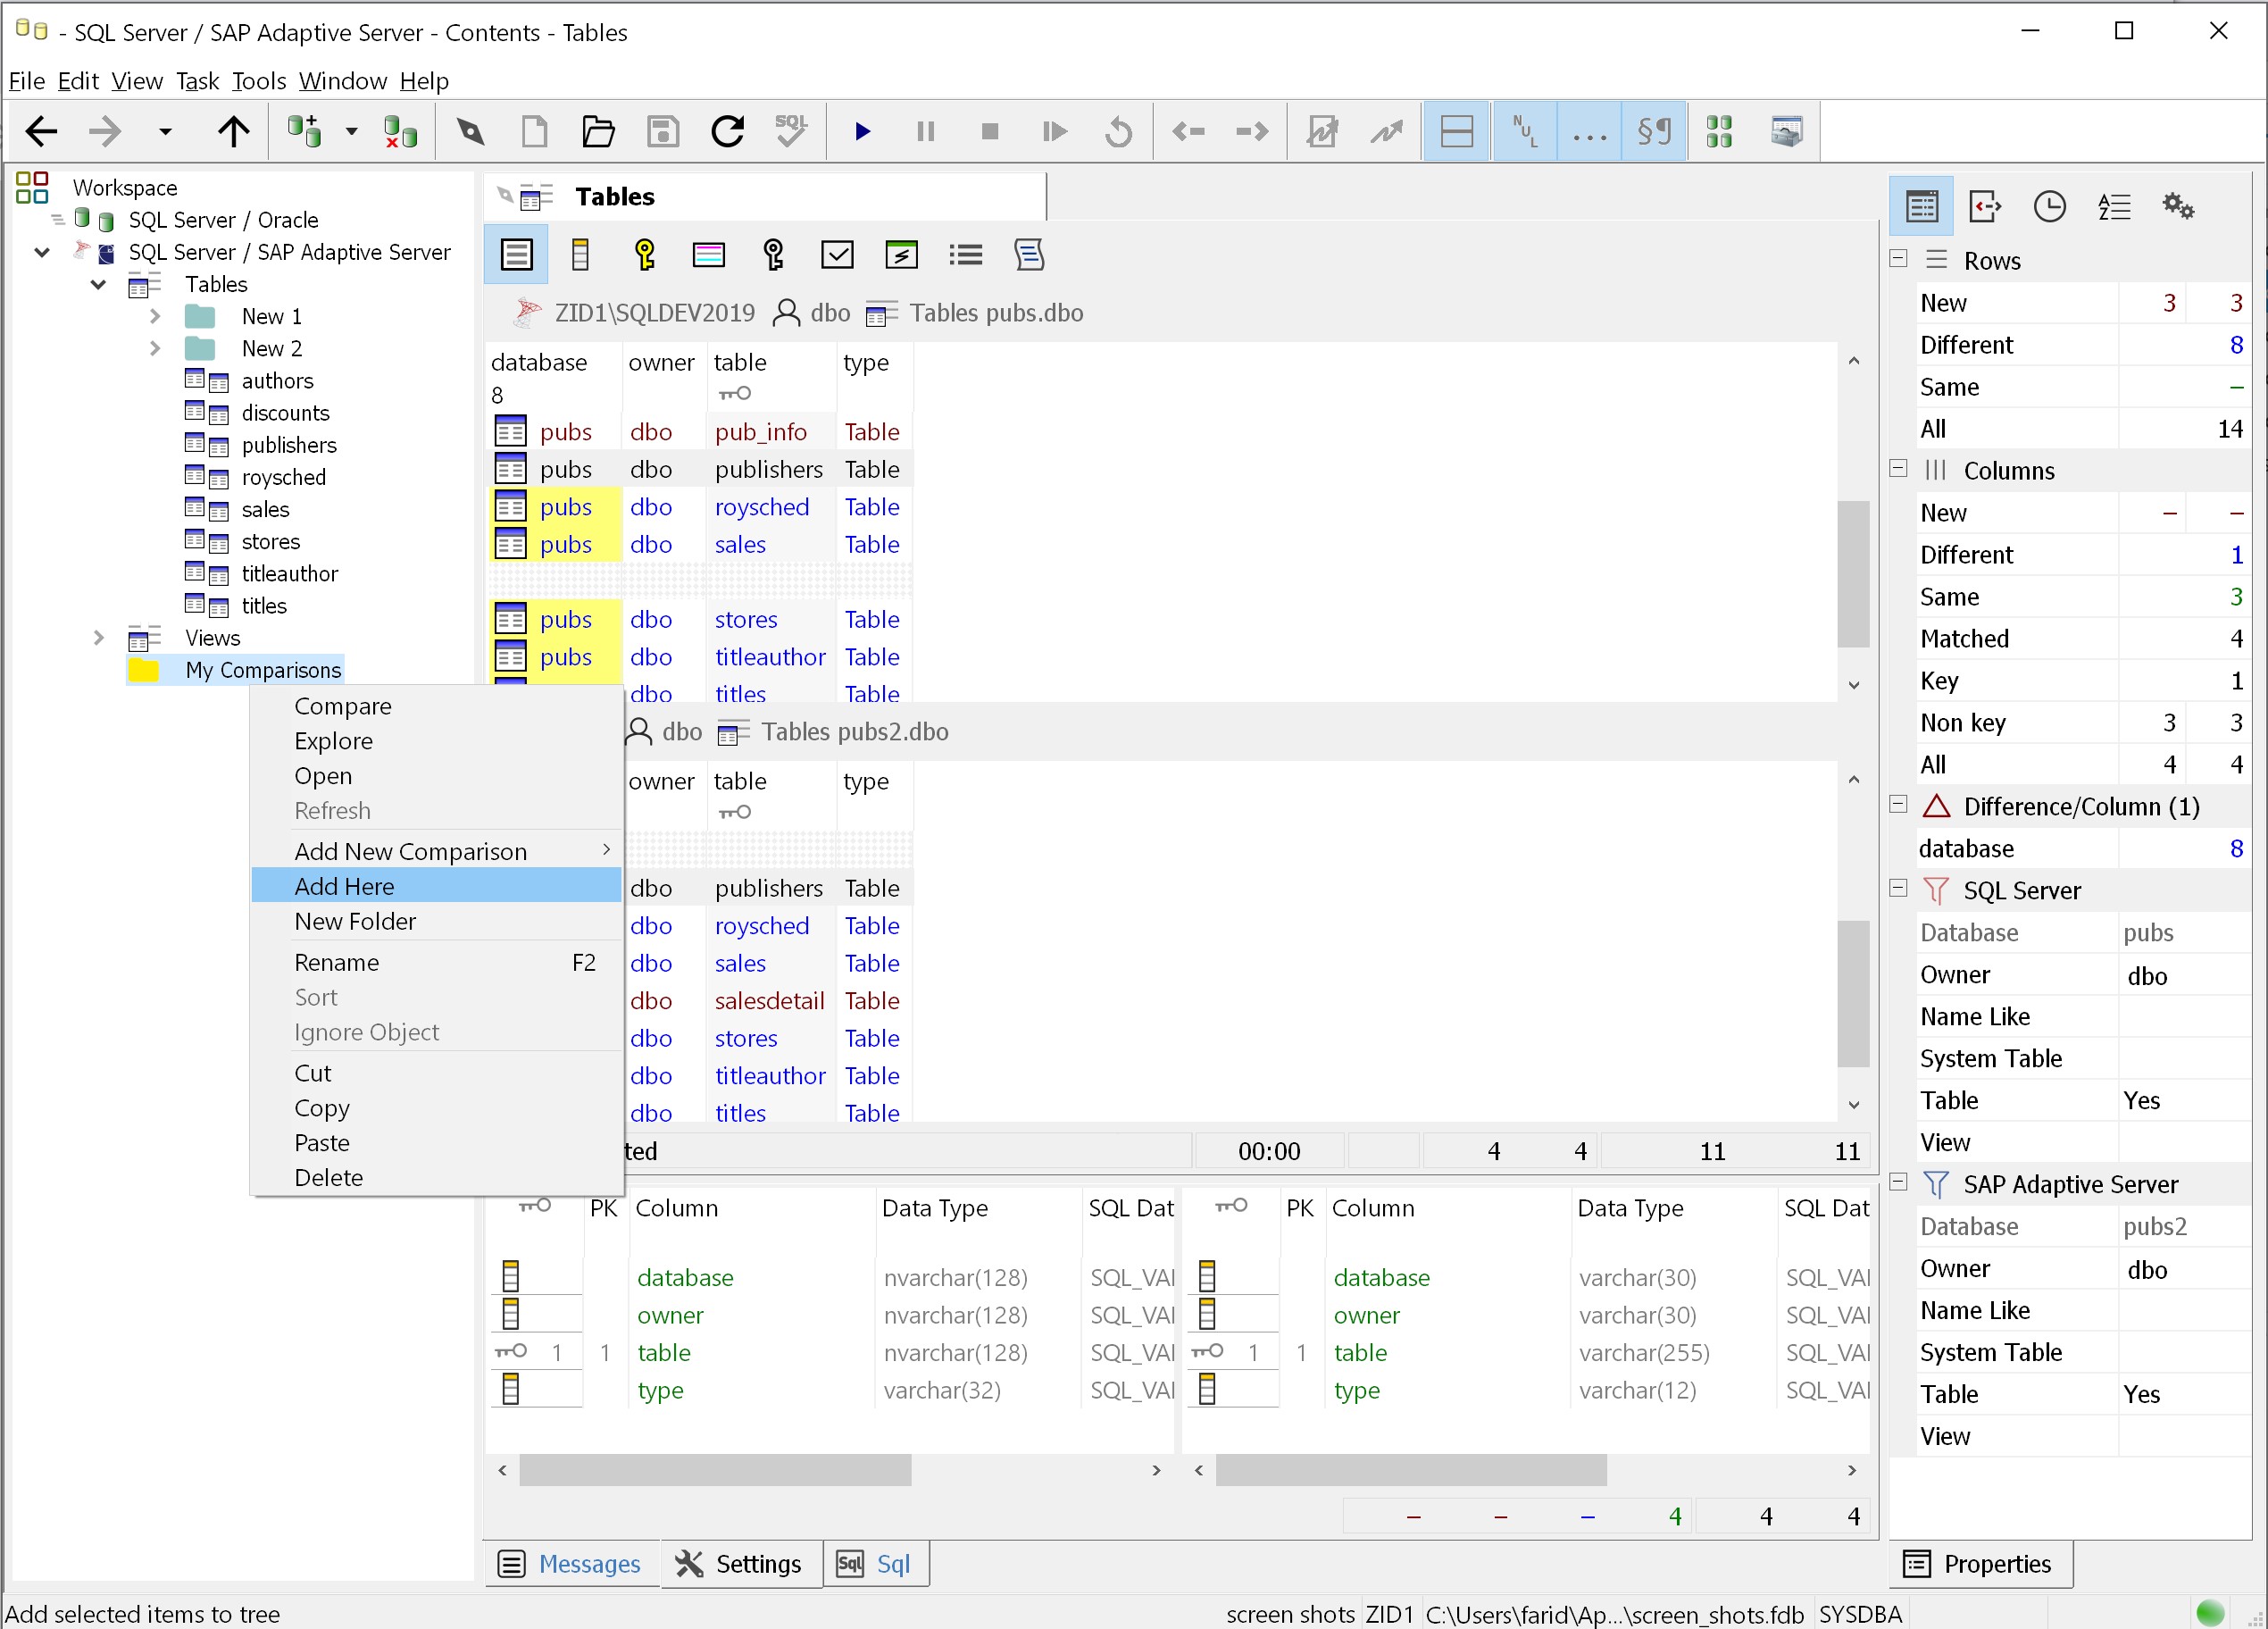Open the Tools menu

coord(259,81)
